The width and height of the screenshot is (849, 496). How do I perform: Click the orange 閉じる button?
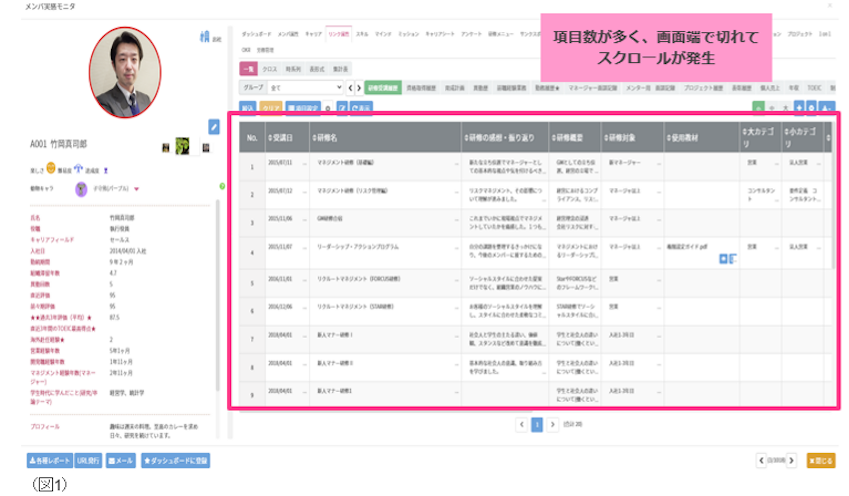pos(820,461)
